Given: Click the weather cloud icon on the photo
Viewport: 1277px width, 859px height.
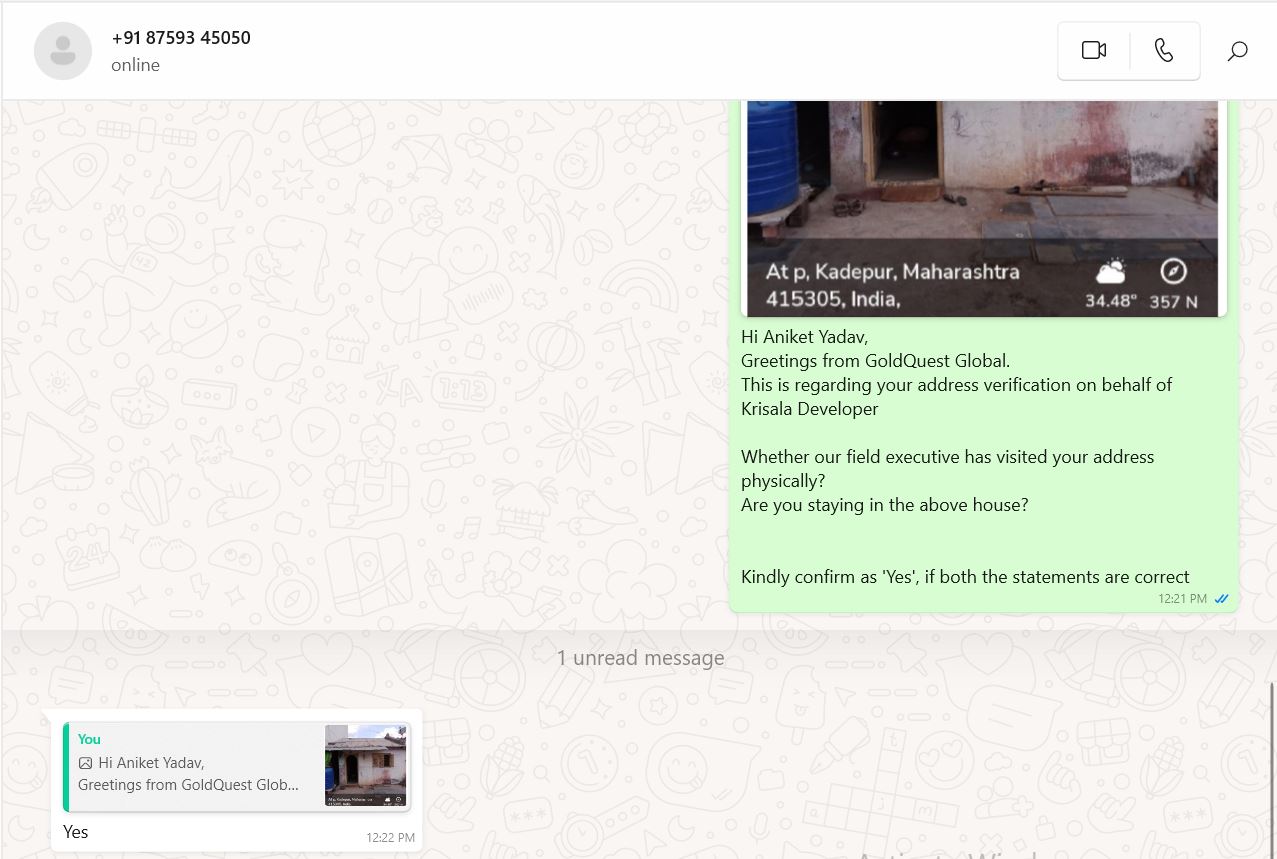Looking at the screenshot, I should pos(1110,272).
